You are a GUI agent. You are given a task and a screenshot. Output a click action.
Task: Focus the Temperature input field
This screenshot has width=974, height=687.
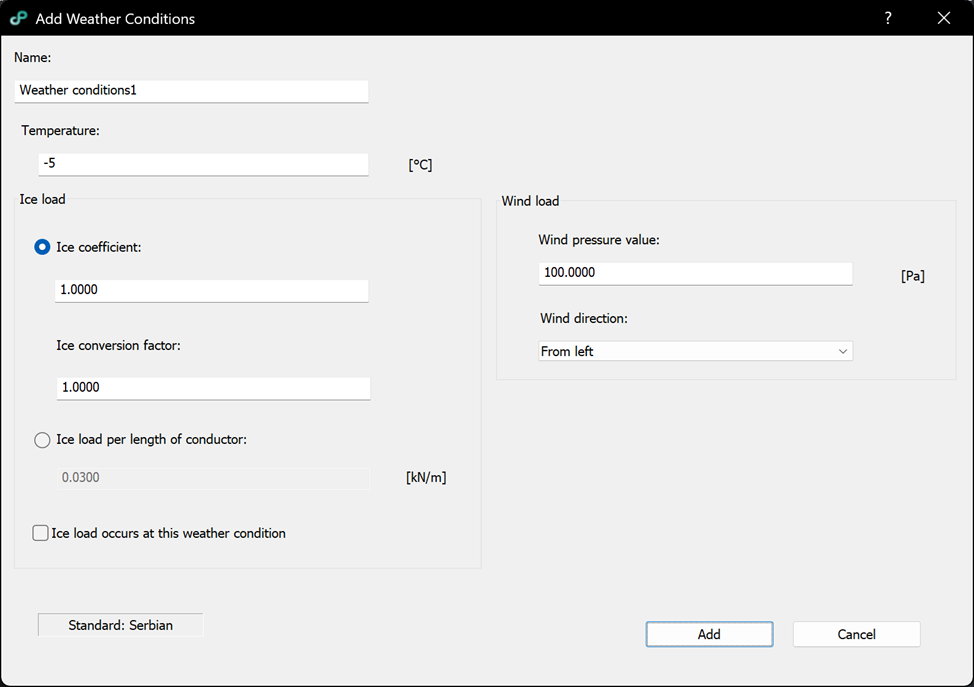(203, 163)
